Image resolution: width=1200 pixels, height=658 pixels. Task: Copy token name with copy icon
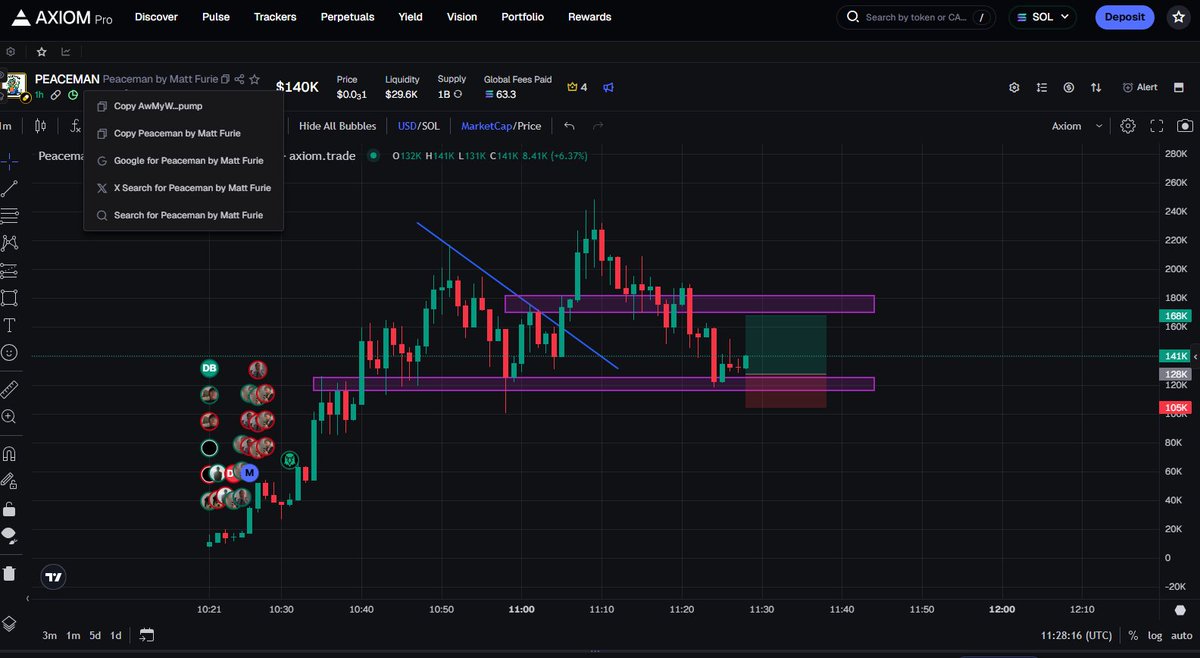(x=225, y=79)
